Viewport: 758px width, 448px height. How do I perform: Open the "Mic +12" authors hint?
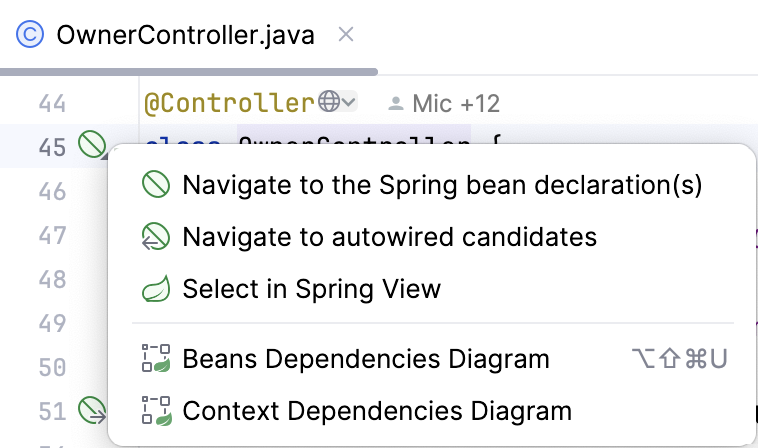(455, 103)
